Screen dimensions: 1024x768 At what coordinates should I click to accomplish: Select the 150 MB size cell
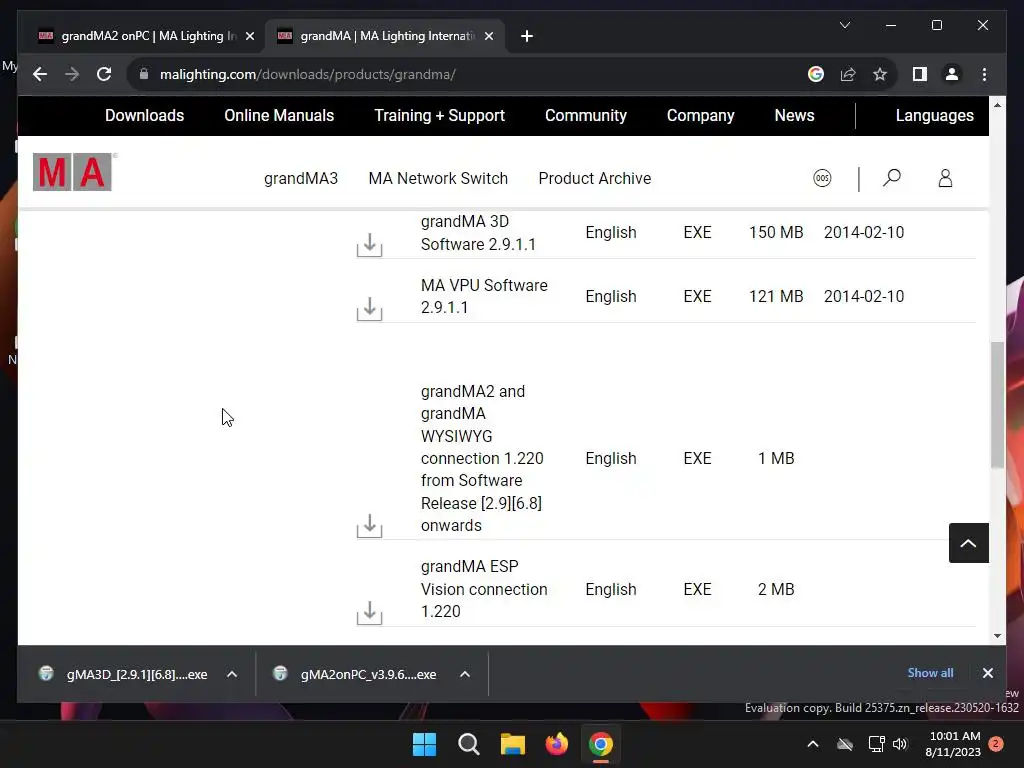click(x=776, y=232)
